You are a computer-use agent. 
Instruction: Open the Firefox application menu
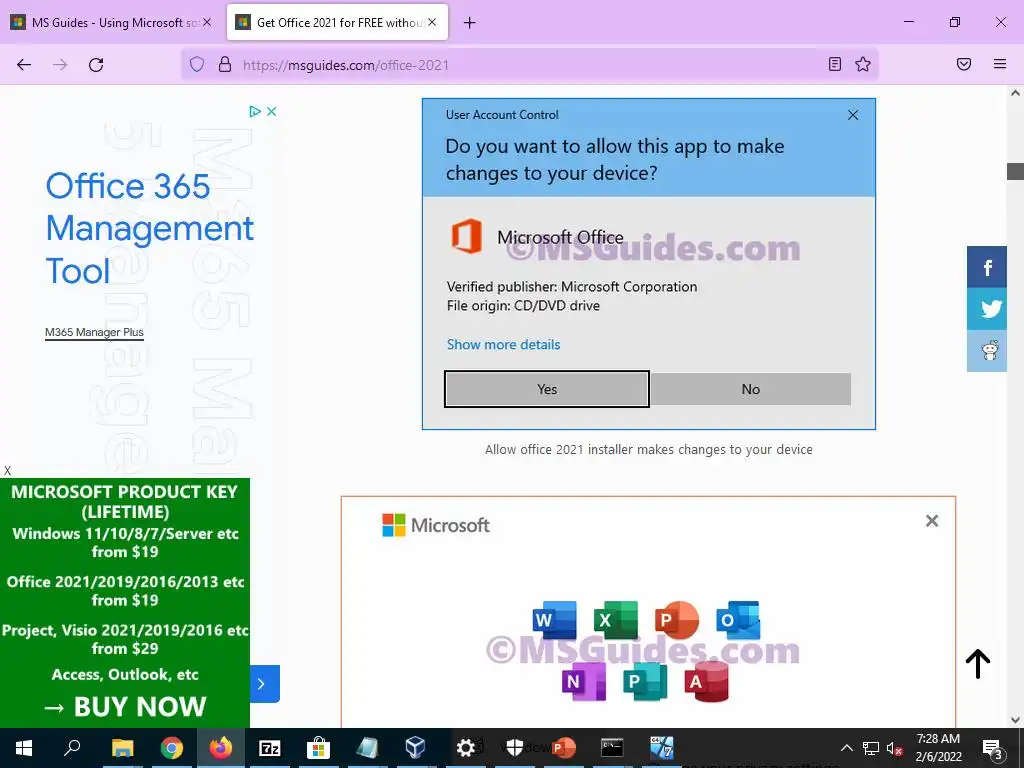(x=999, y=65)
